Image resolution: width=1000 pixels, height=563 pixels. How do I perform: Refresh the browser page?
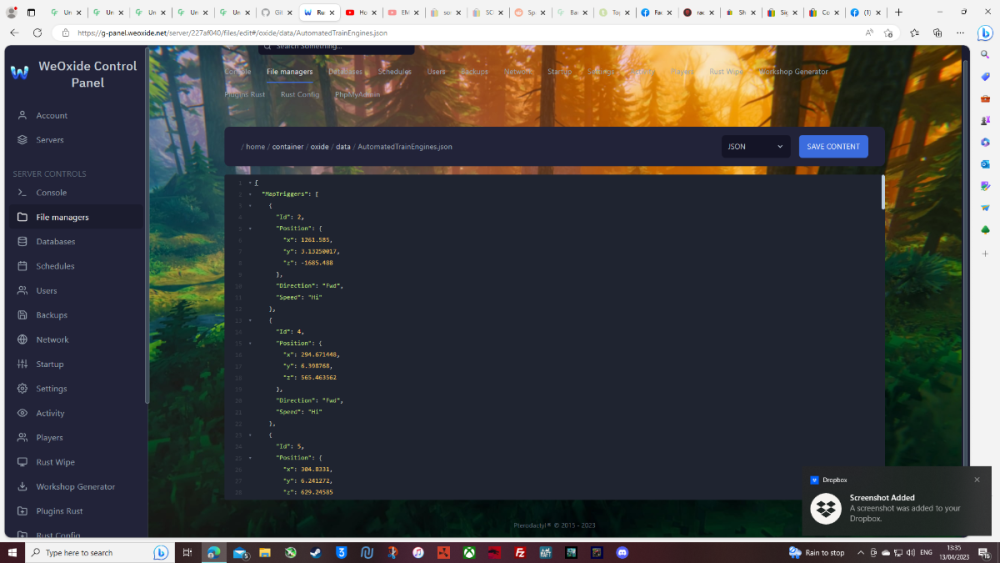click(x=37, y=33)
